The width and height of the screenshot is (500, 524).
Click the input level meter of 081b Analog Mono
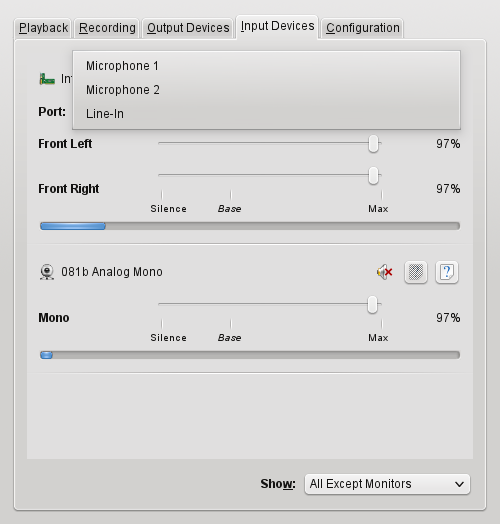click(250, 355)
